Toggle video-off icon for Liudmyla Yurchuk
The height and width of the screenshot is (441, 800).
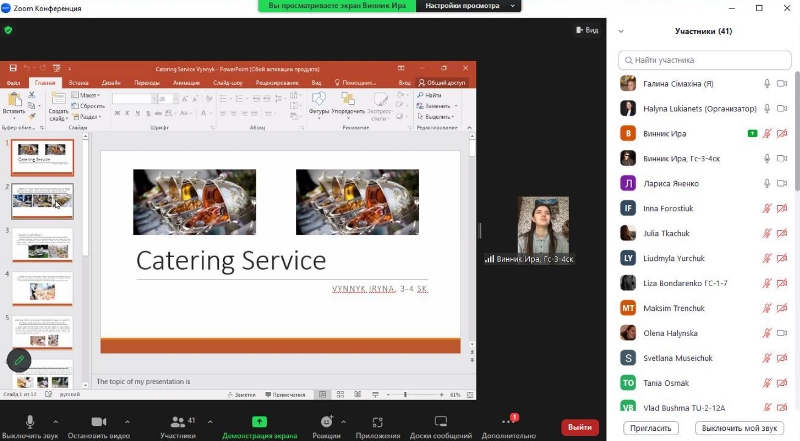click(x=782, y=258)
